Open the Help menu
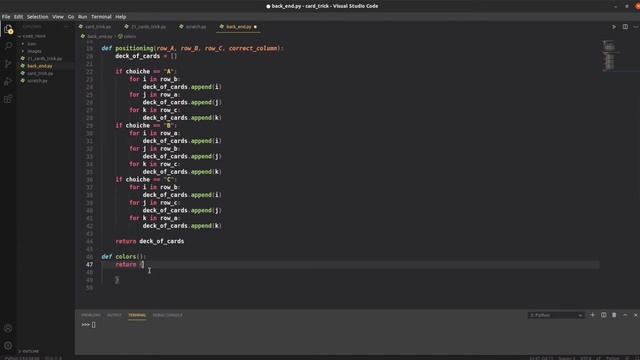Viewport: 640px width, 360px height. coord(120,17)
